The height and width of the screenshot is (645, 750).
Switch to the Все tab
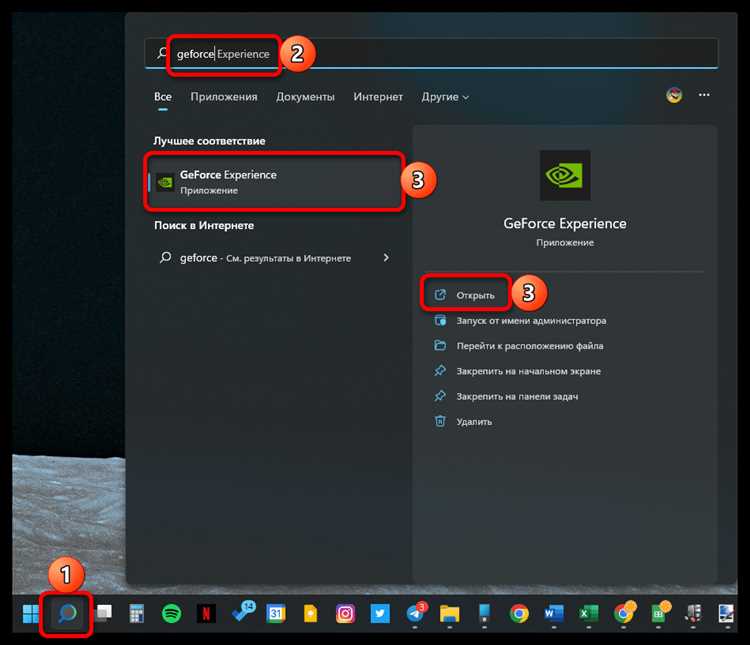[x=163, y=97]
